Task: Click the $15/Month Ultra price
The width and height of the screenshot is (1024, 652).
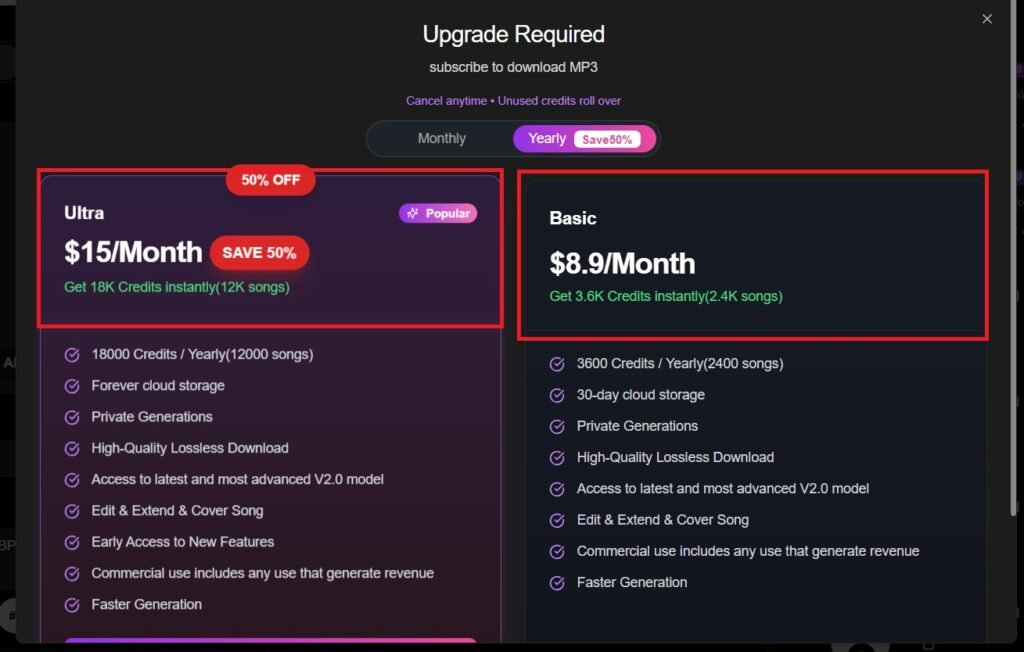Action: [x=133, y=253]
